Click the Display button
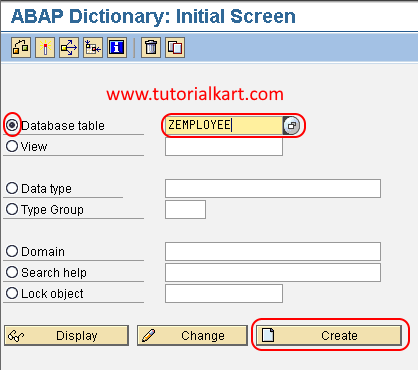Screen dimensions: 418x370 (x=66, y=335)
